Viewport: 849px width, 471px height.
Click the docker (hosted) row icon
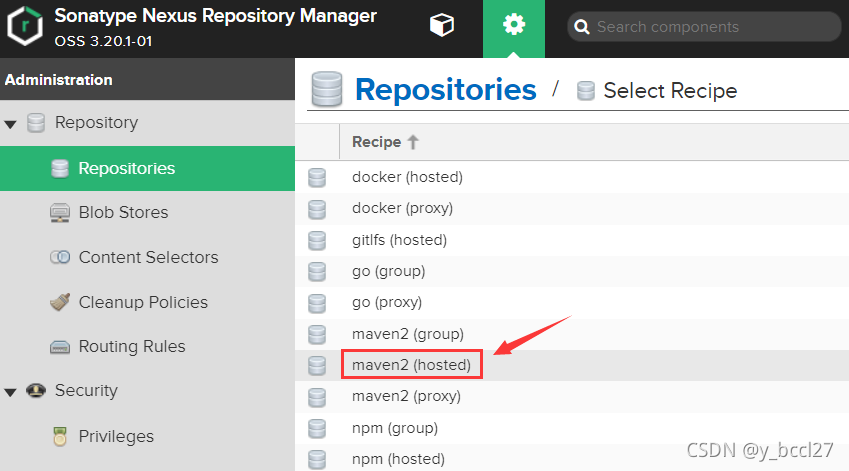click(x=317, y=178)
